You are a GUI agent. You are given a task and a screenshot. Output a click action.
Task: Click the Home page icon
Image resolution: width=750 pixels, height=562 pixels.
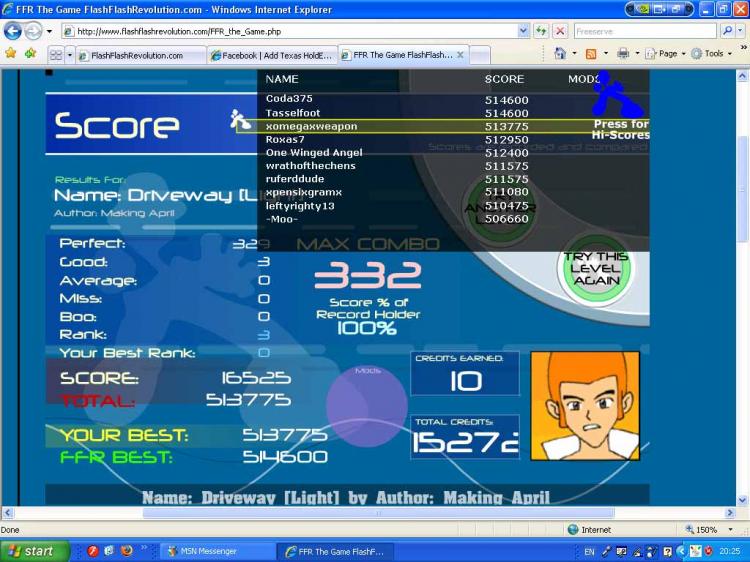click(x=560, y=54)
